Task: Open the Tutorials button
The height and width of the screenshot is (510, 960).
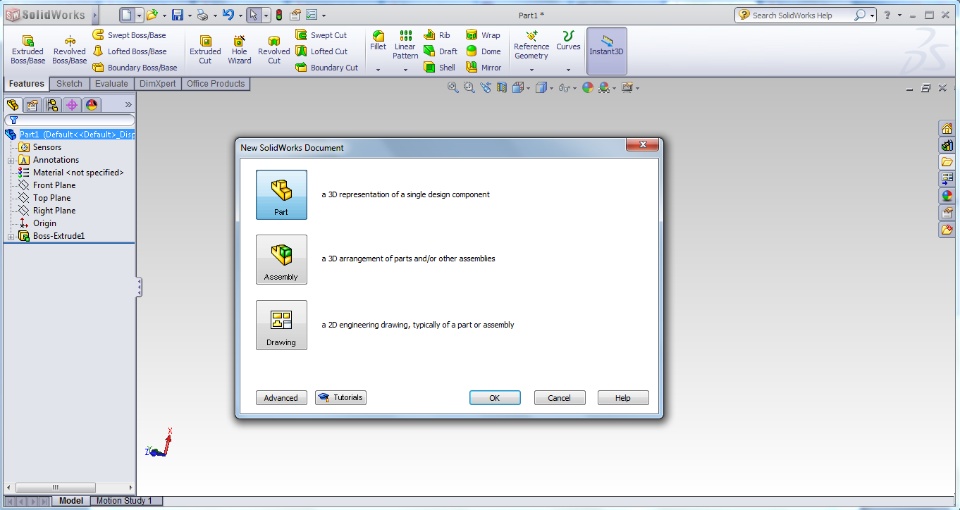Action: [x=341, y=398]
